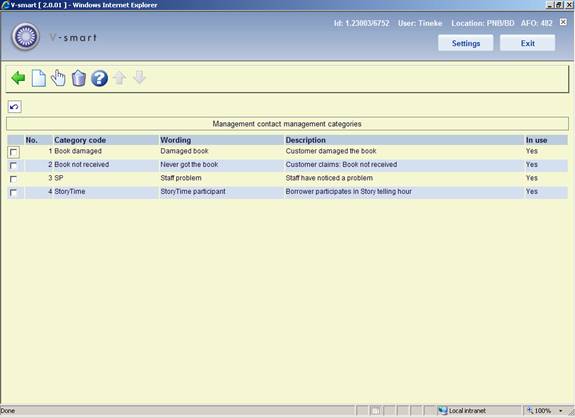Click the V-smart round logo icon

click(25, 37)
